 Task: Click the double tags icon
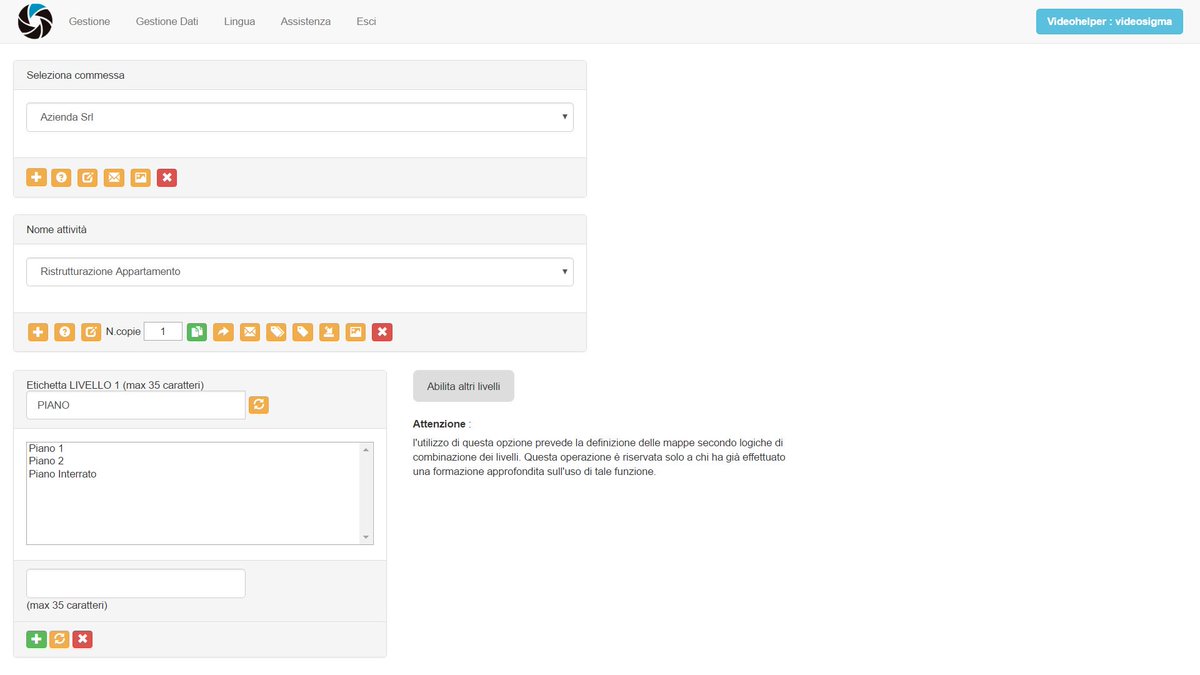point(276,331)
